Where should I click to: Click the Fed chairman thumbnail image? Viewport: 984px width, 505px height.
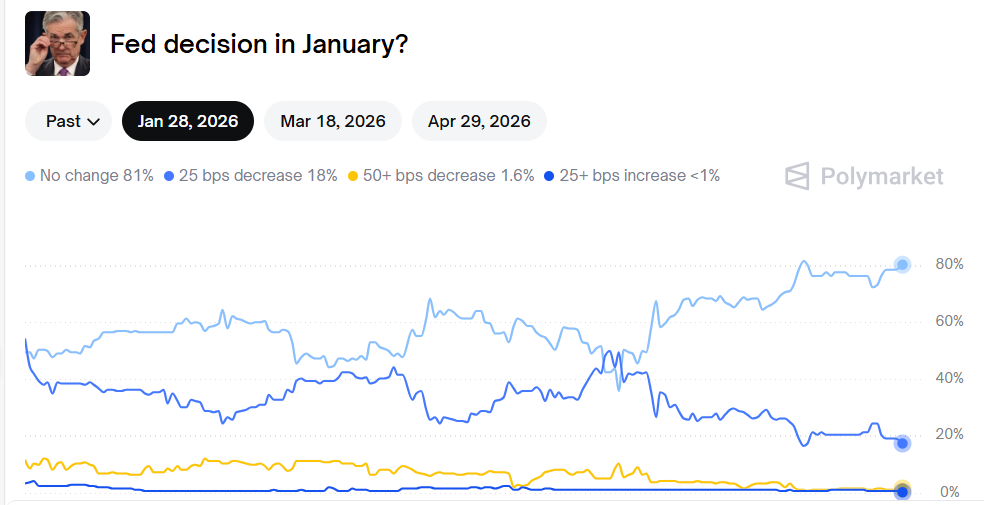coord(57,44)
